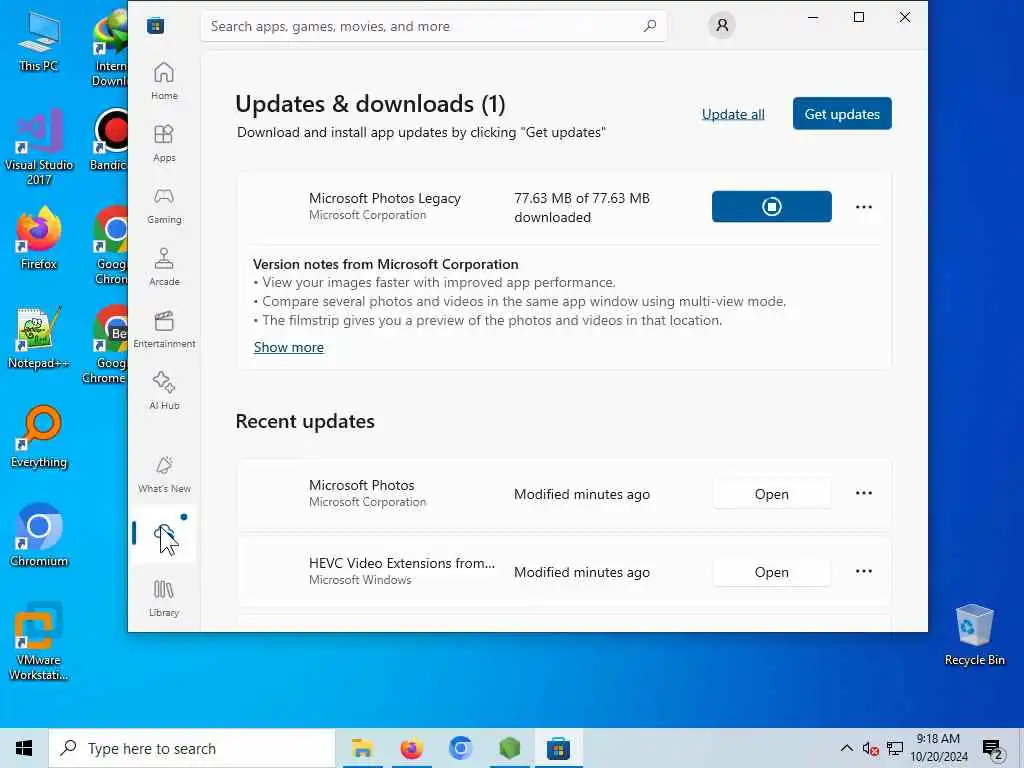This screenshot has height=768, width=1024.
Task: Click the Microsoft Store logo icon
Action: point(155,26)
